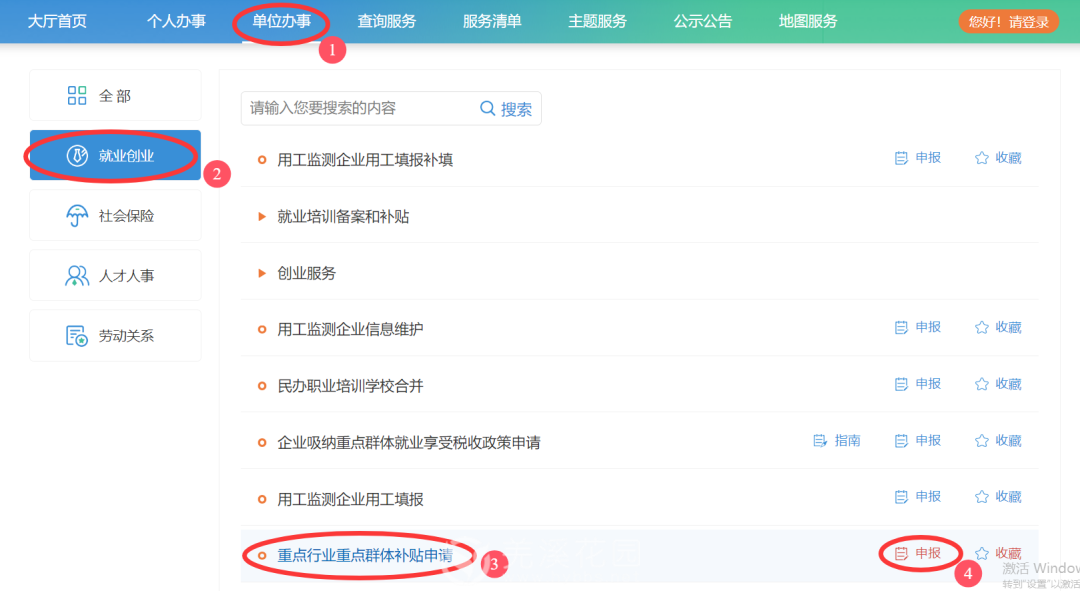Open the 用工监测企业用工填报 item link
Viewport: 1080px width, 591px height.
pos(350,499)
